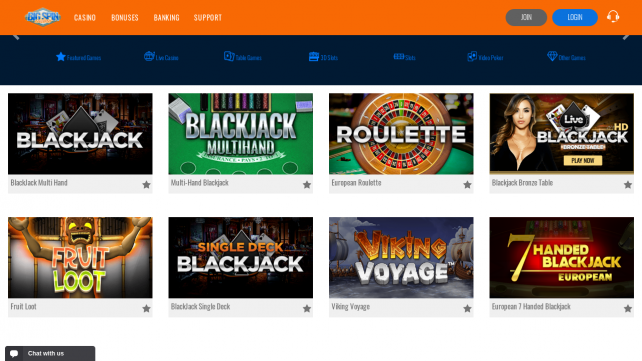Image resolution: width=642 pixels, height=361 pixels.
Task: Open the Video Poker category
Action: (485, 57)
